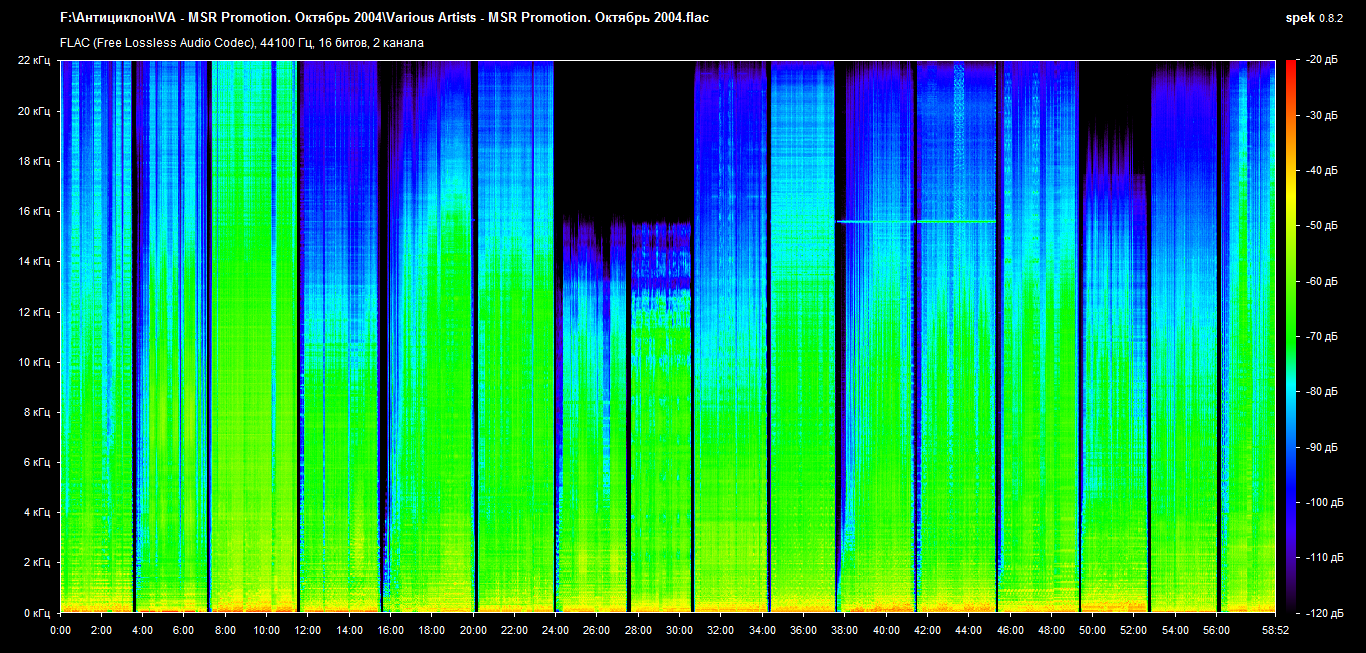Click the -70 дБ scale label

point(1320,336)
